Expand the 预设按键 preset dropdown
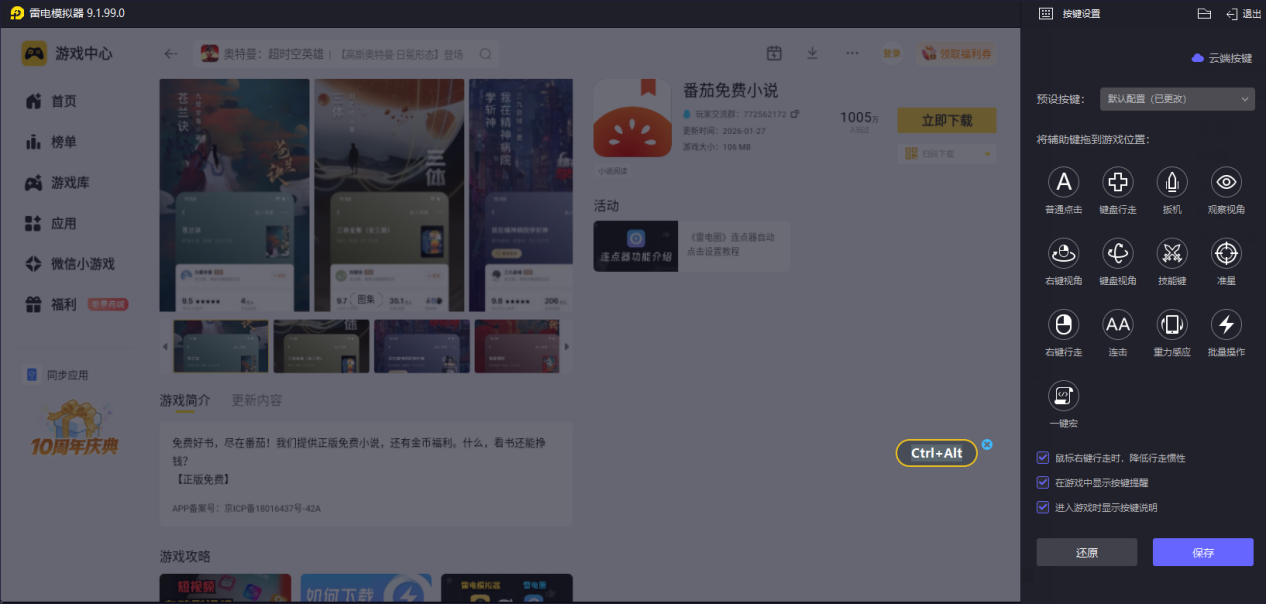The image size is (1266, 604). pos(1177,99)
